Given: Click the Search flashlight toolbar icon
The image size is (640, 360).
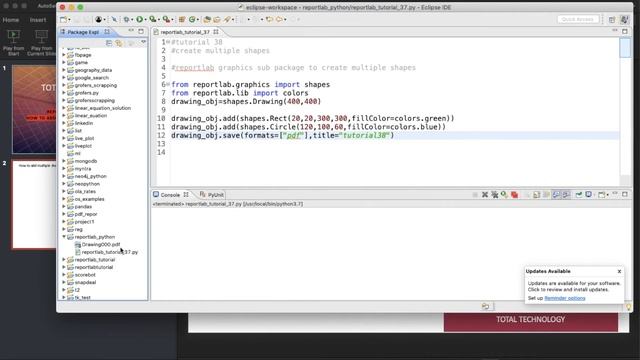Looking at the screenshot, I should click(x=227, y=19).
